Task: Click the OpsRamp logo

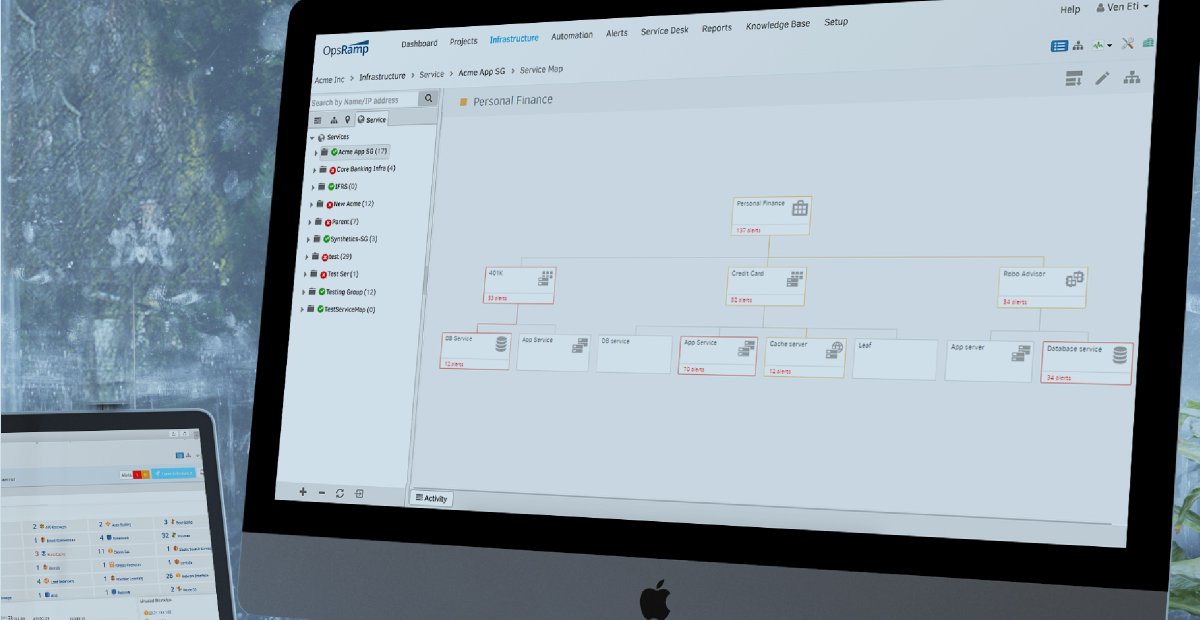Action: (346, 47)
